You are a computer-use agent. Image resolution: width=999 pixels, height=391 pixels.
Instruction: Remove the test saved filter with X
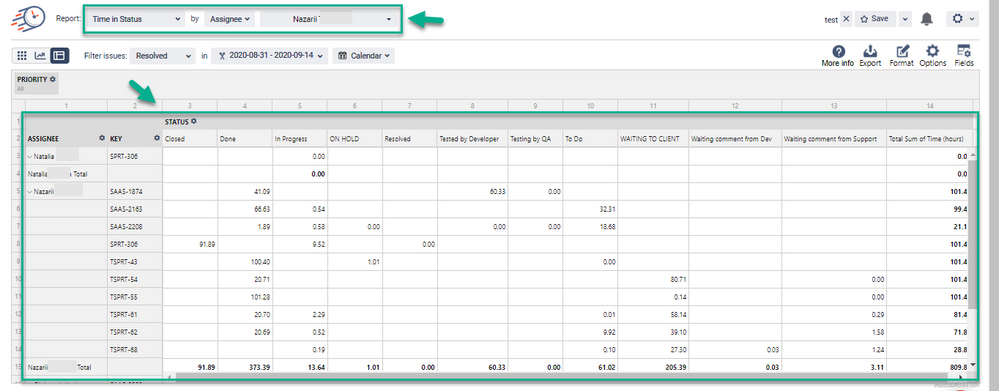[x=845, y=19]
